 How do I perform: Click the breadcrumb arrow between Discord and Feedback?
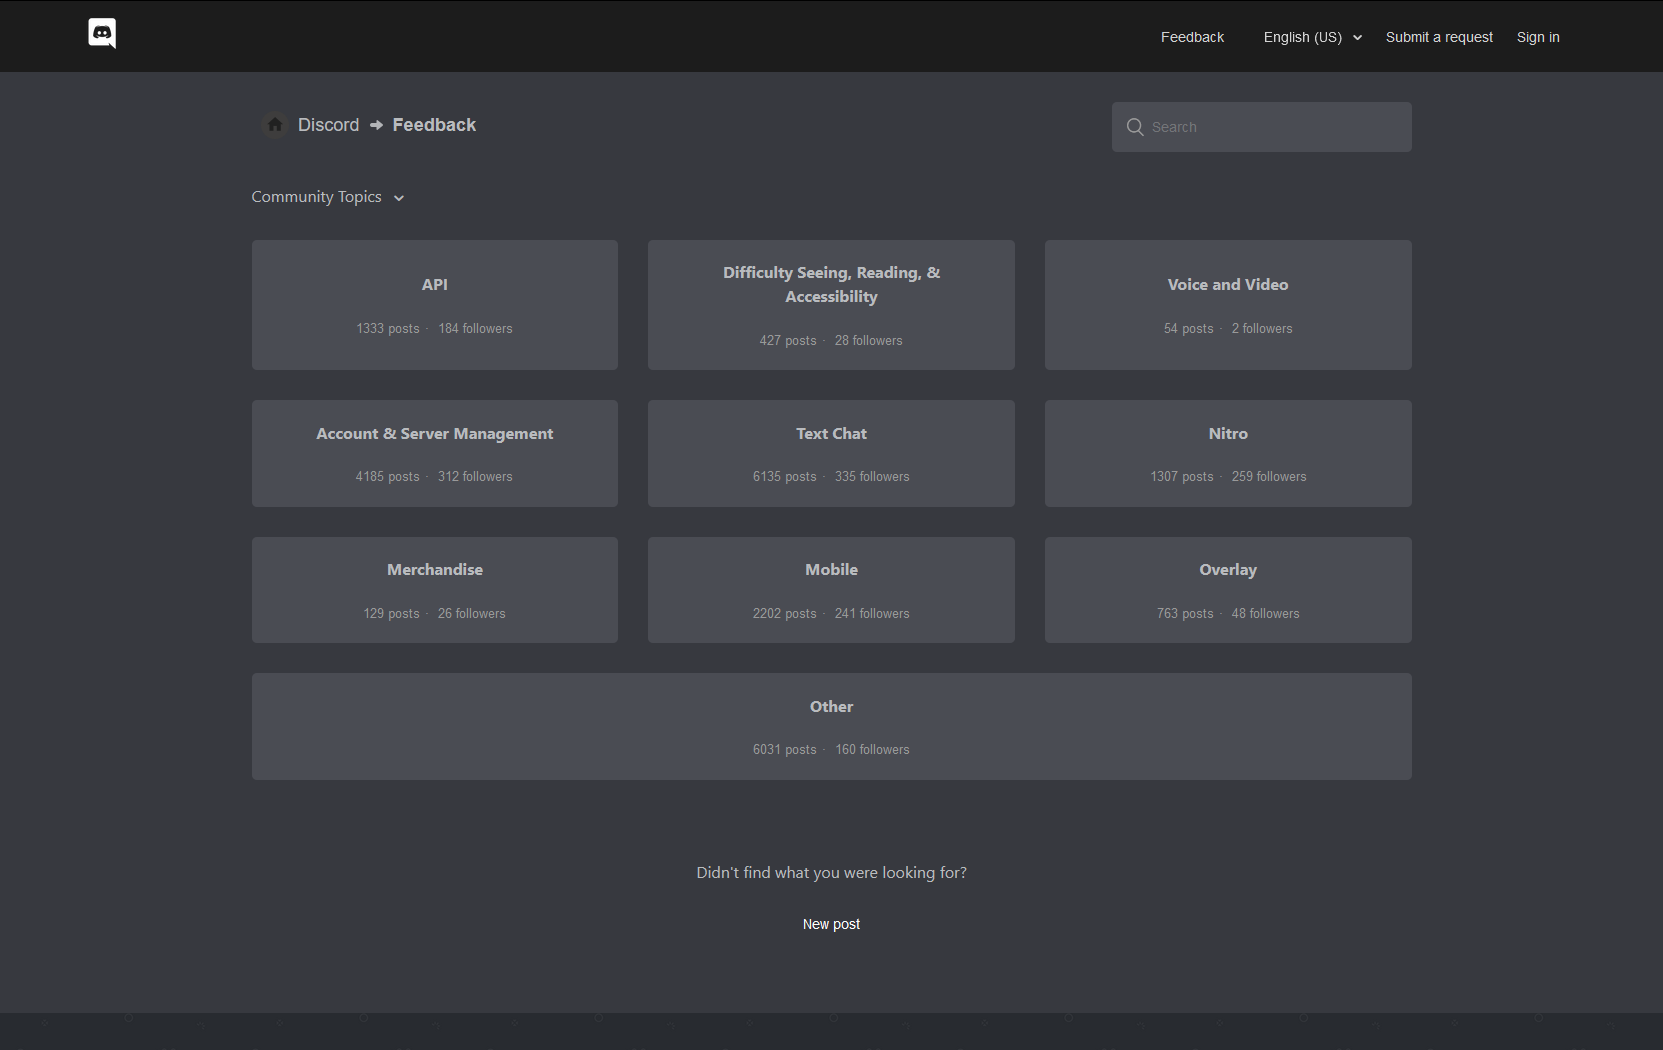pyautogui.click(x=376, y=125)
